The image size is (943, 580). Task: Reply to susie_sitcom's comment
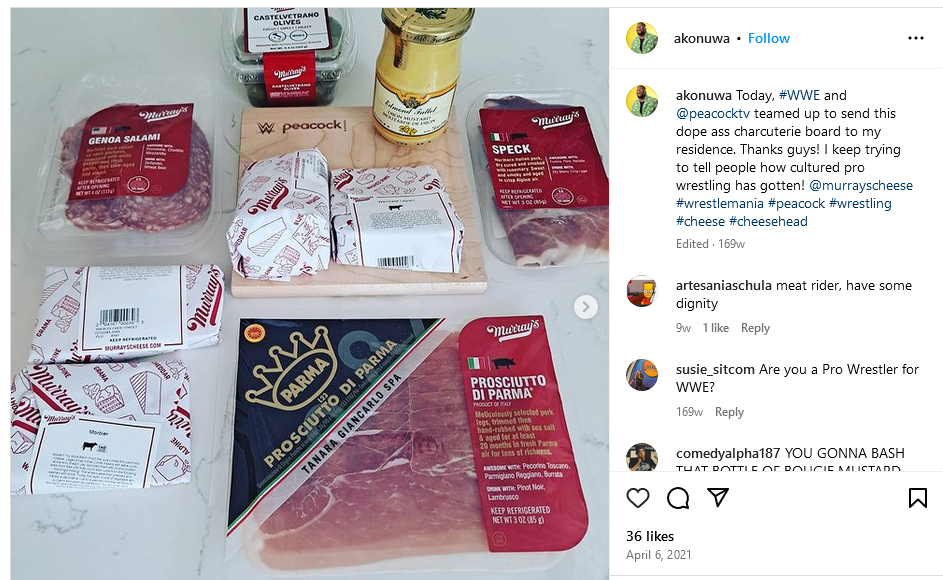[729, 412]
